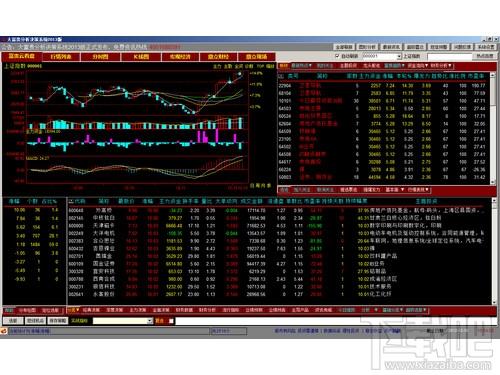This screenshot has height=375, width=500.
Task: Open the K线图 tab
Action: coord(141,57)
